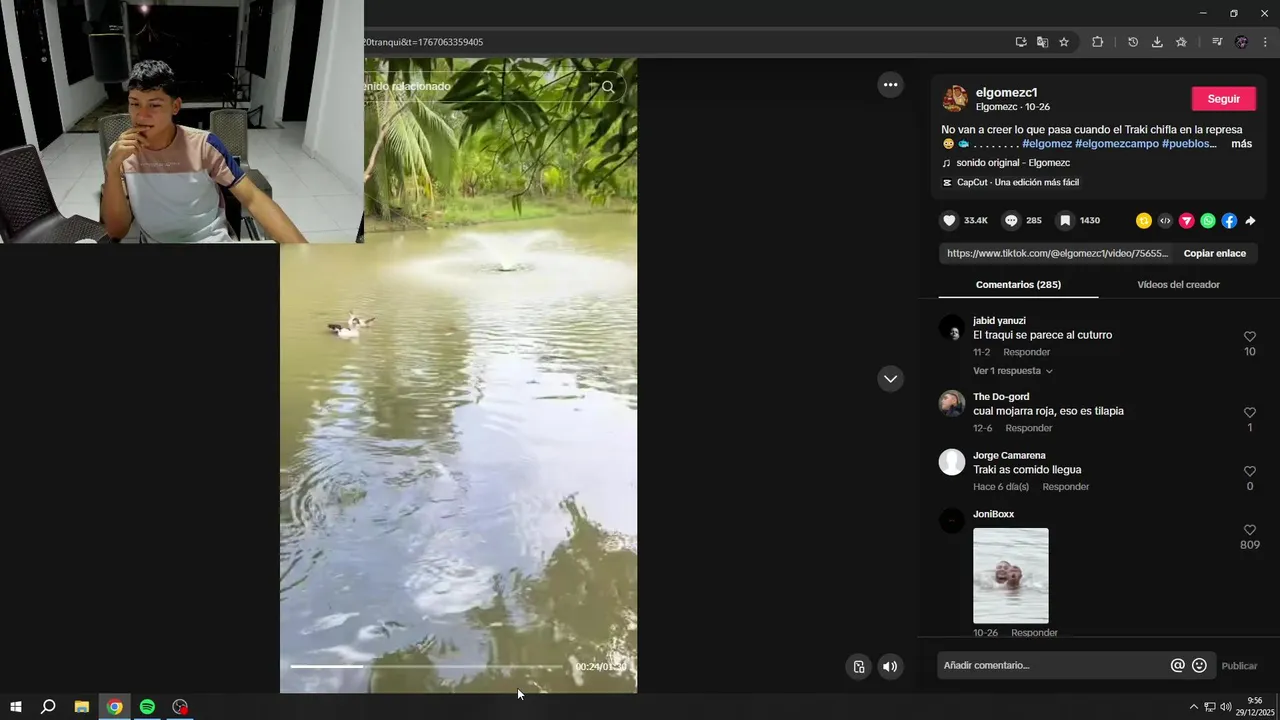Insert an emoji in the comment box

tap(1199, 666)
